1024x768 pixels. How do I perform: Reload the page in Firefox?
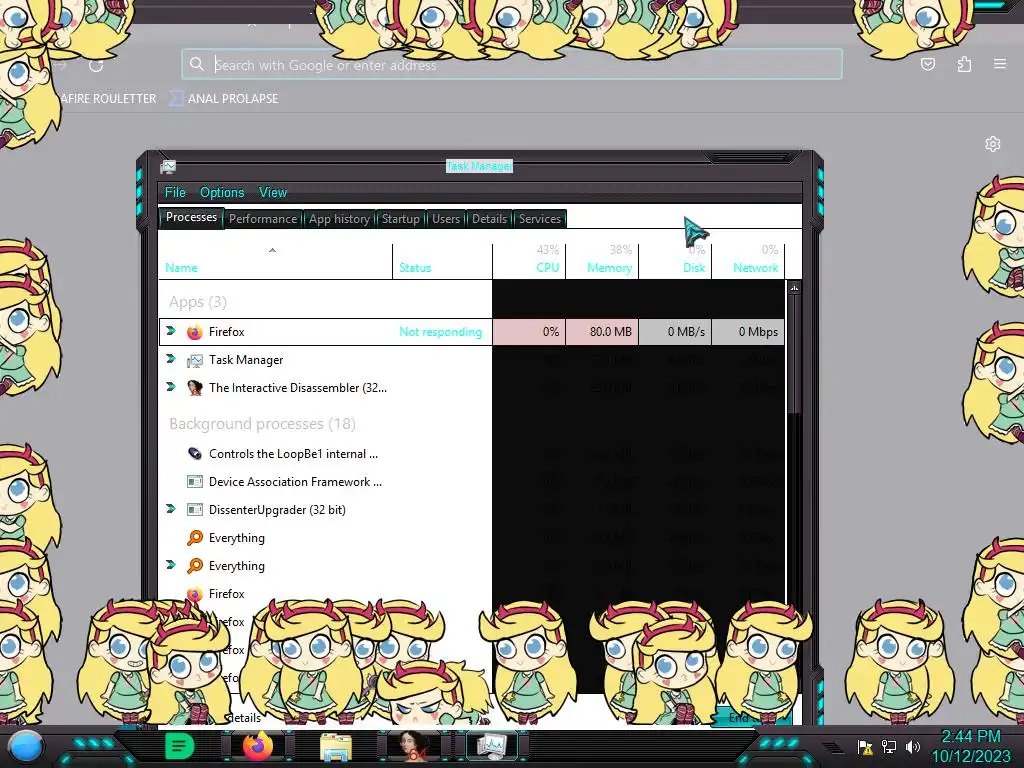tap(96, 65)
